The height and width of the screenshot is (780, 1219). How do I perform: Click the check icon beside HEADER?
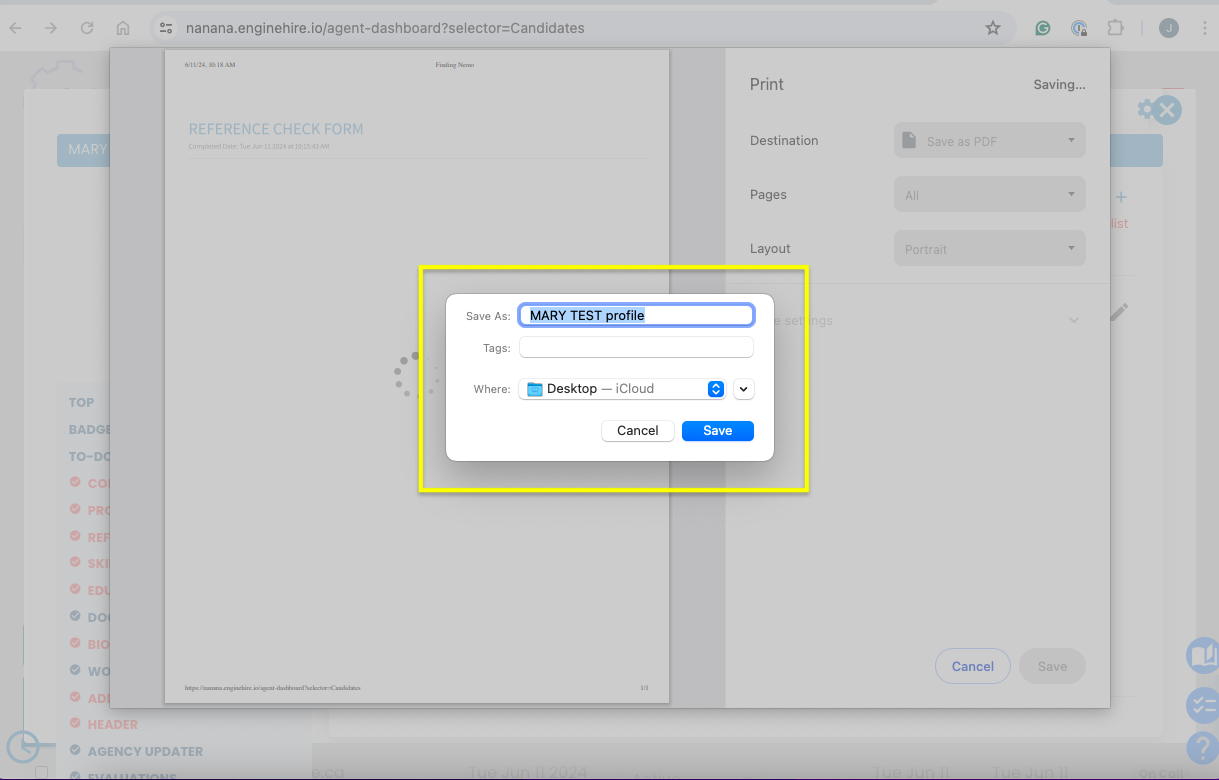click(75, 723)
